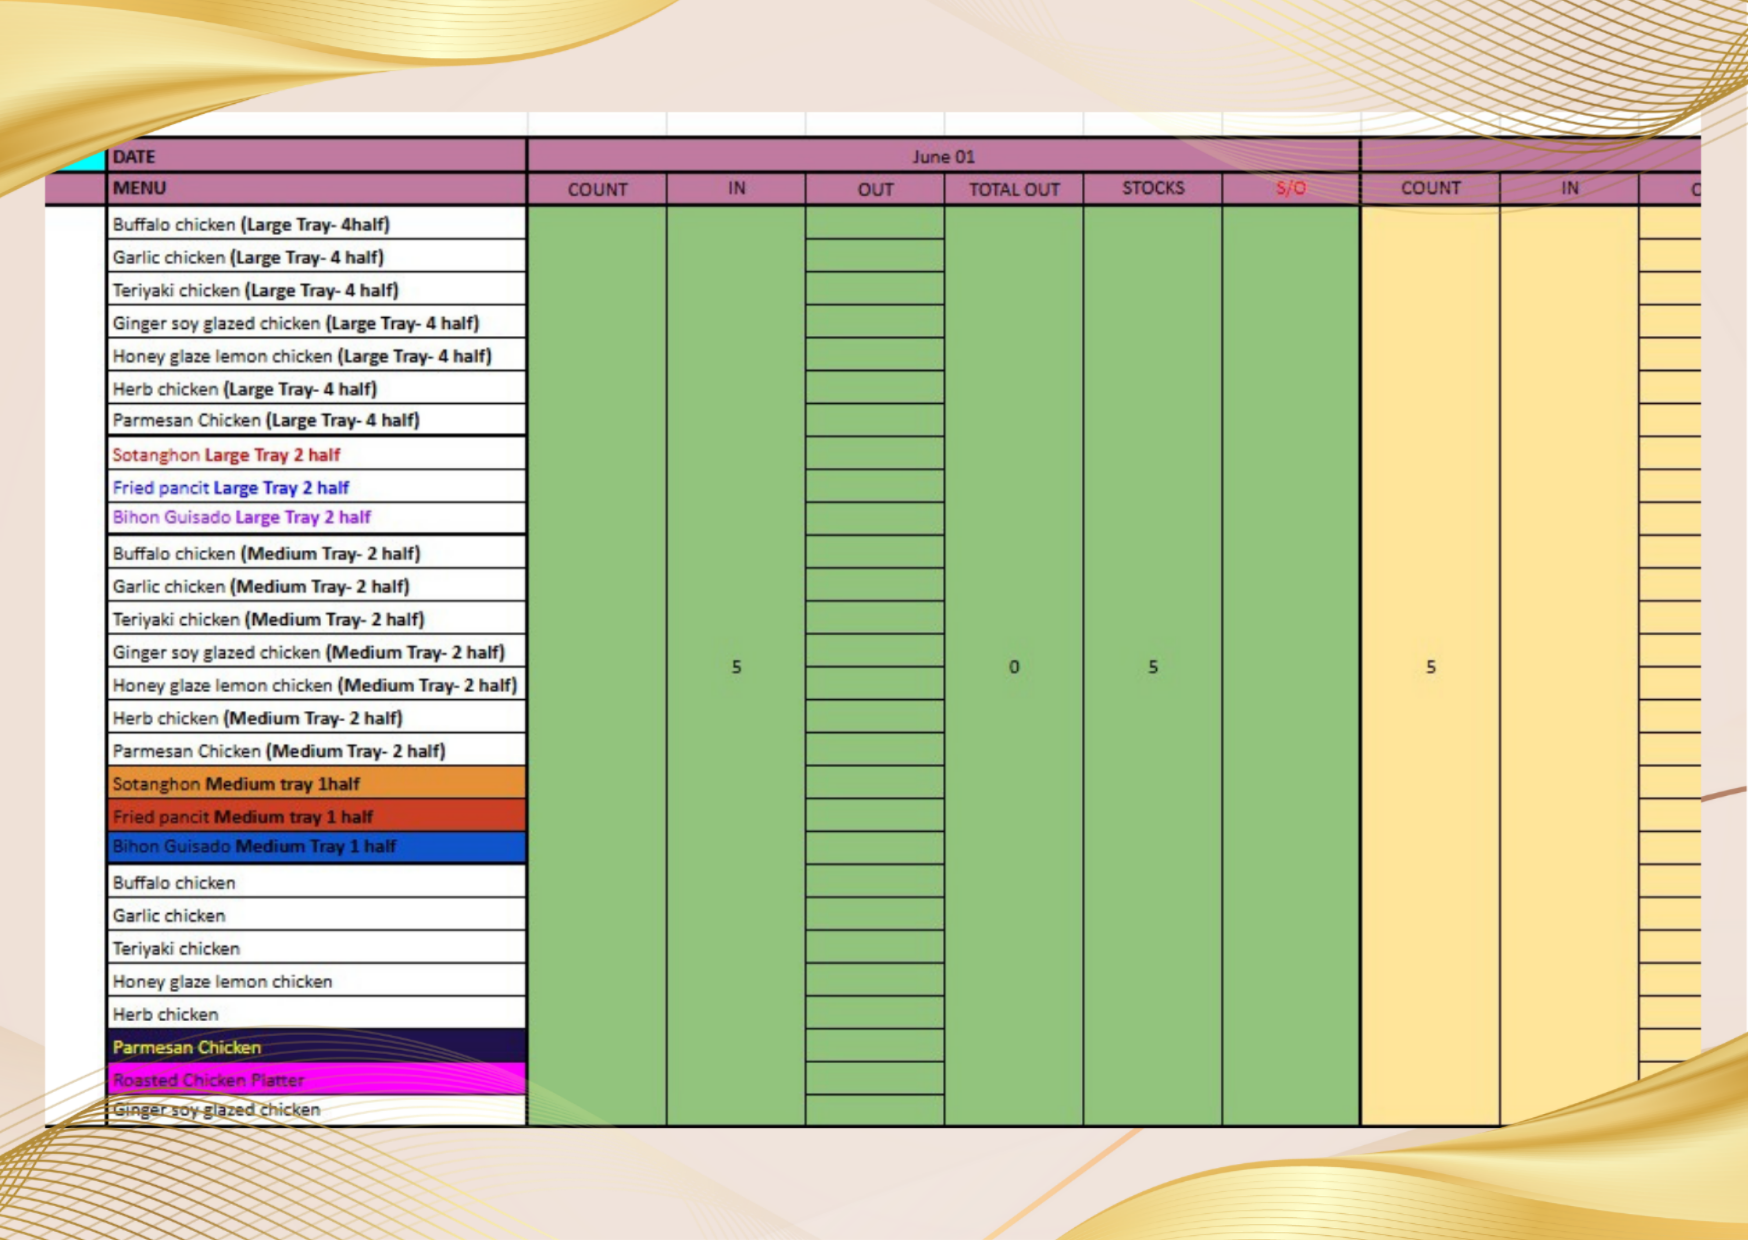This screenshot has height=1240, width=1748.
Task: Click the red S/O column header
Action: pos(1290,188)
